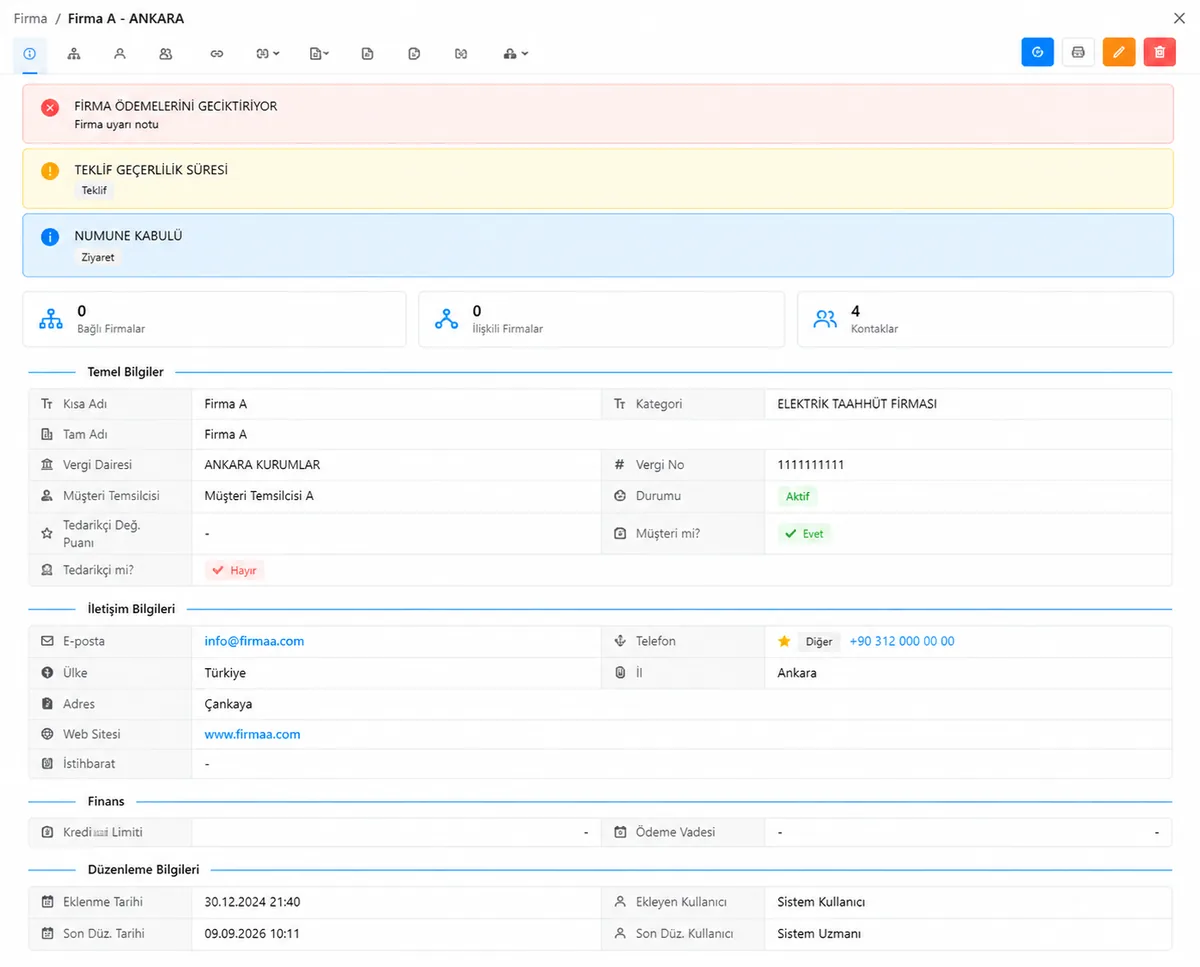Open the hierarchy tree tab in the tab bar
The height and width of the screenshot is (967, 1200).
coord(74,53)
